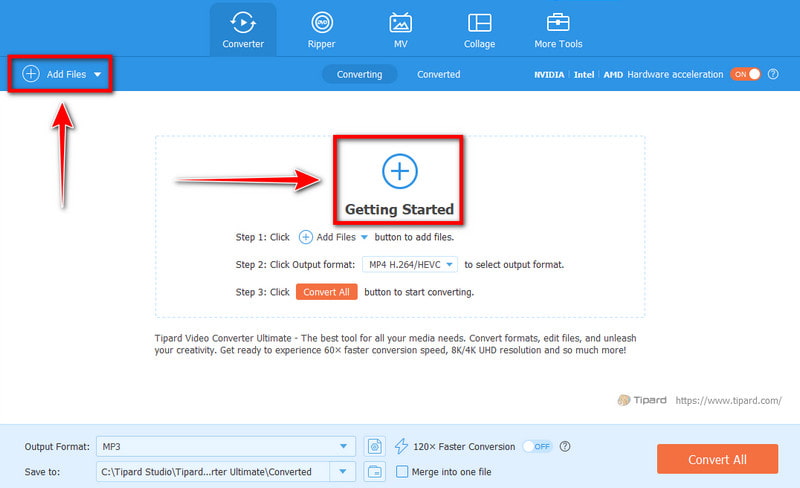Open the https://www.tipard.com/ link
Image resolution: width=800 pixels, height=488 pixels.
click(x=728, y=400)
